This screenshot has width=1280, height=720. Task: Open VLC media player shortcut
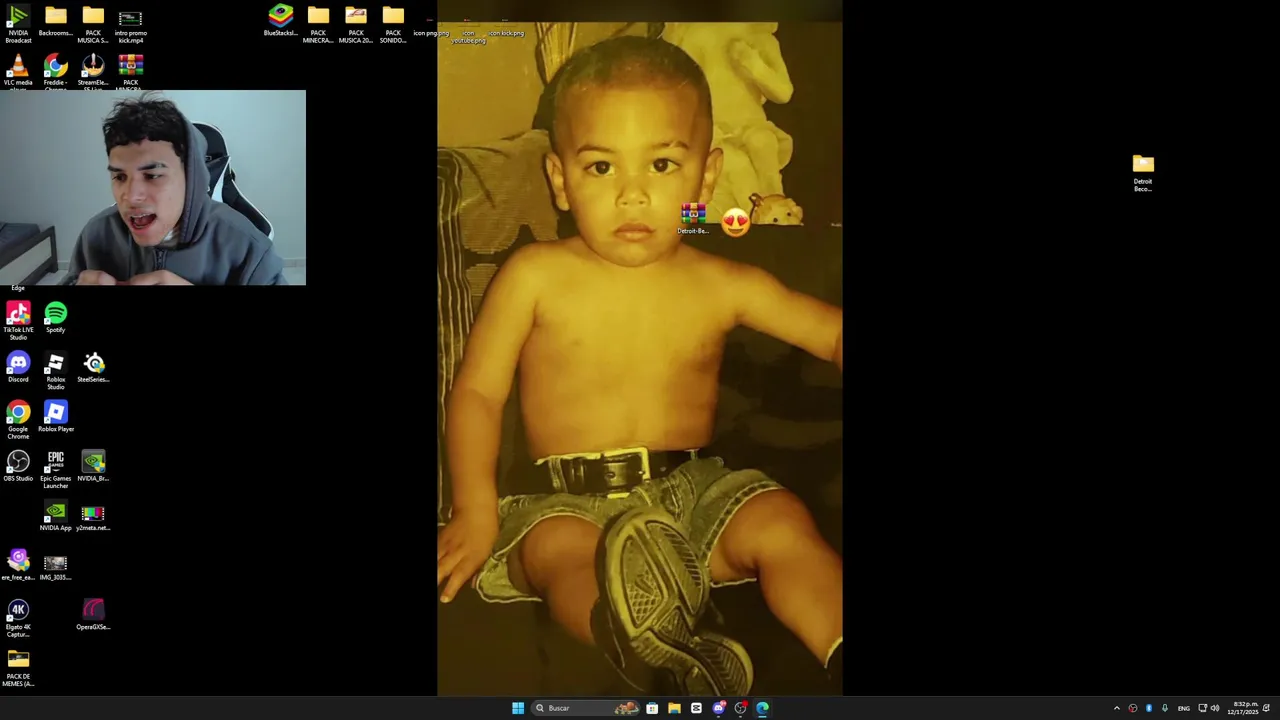click(x=18, y=72)
